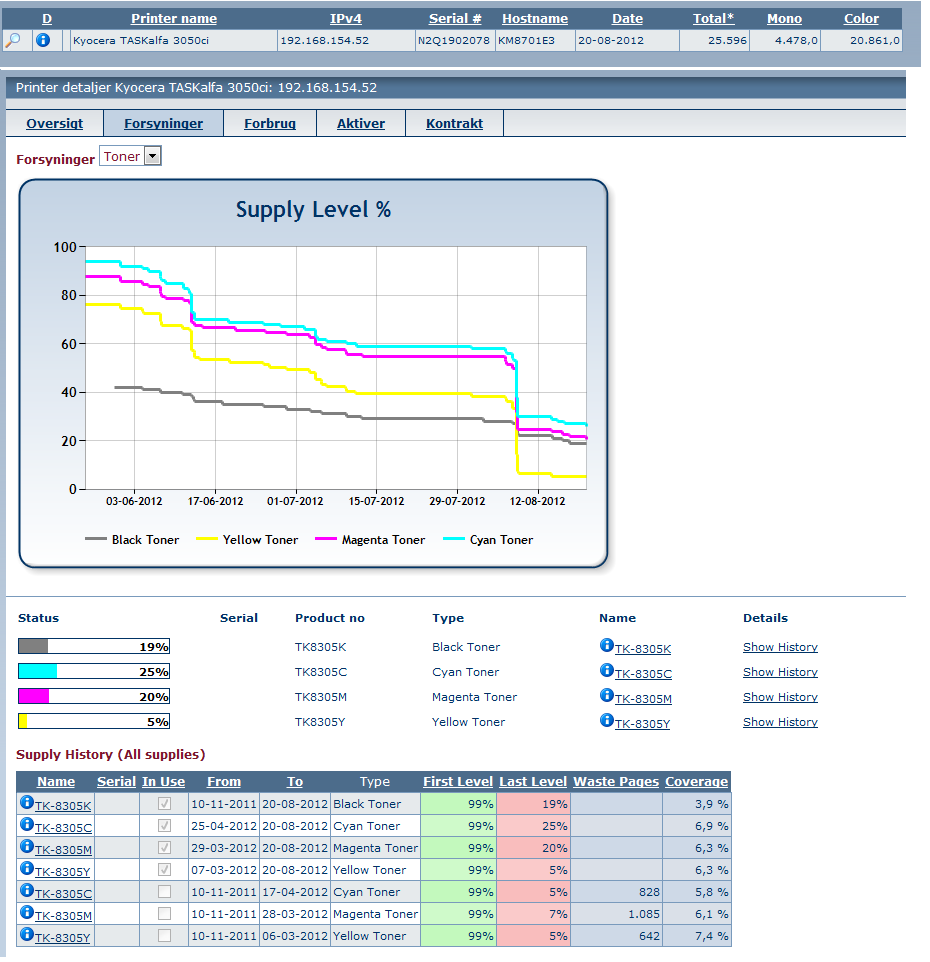Sort printer list by Printer name column
This screenshot has width=930, height=962.
pyautogui.click(x=174, y=18)
